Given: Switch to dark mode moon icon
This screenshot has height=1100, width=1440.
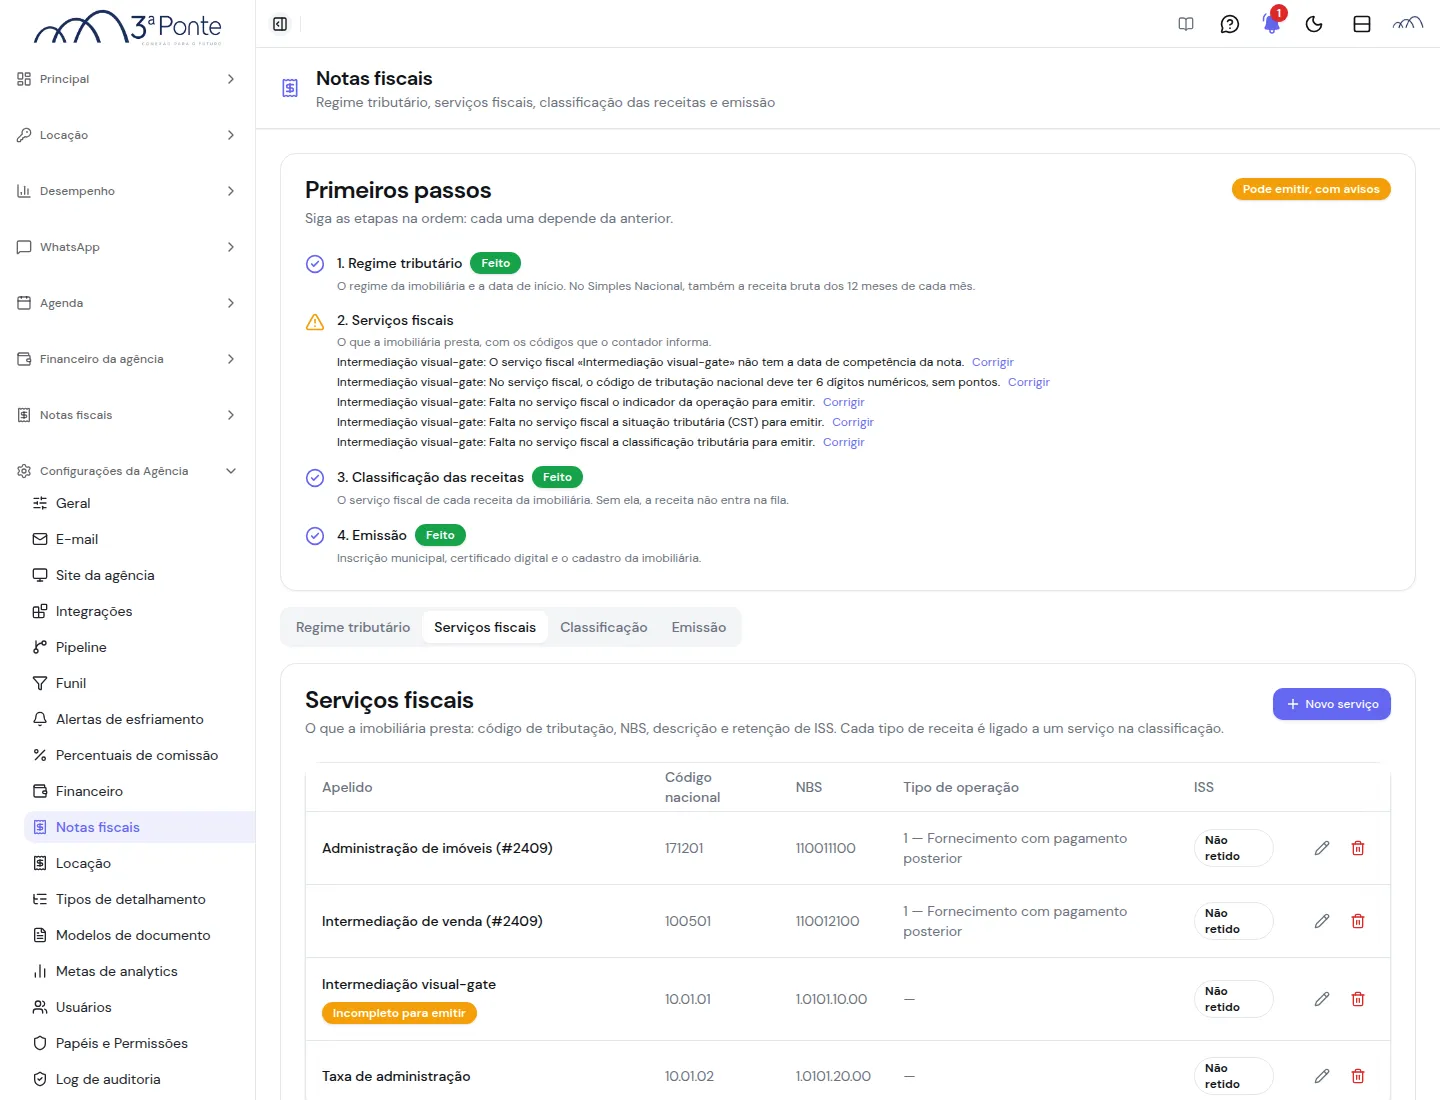Looking at the screenshot, I should tap(1314, 24).
